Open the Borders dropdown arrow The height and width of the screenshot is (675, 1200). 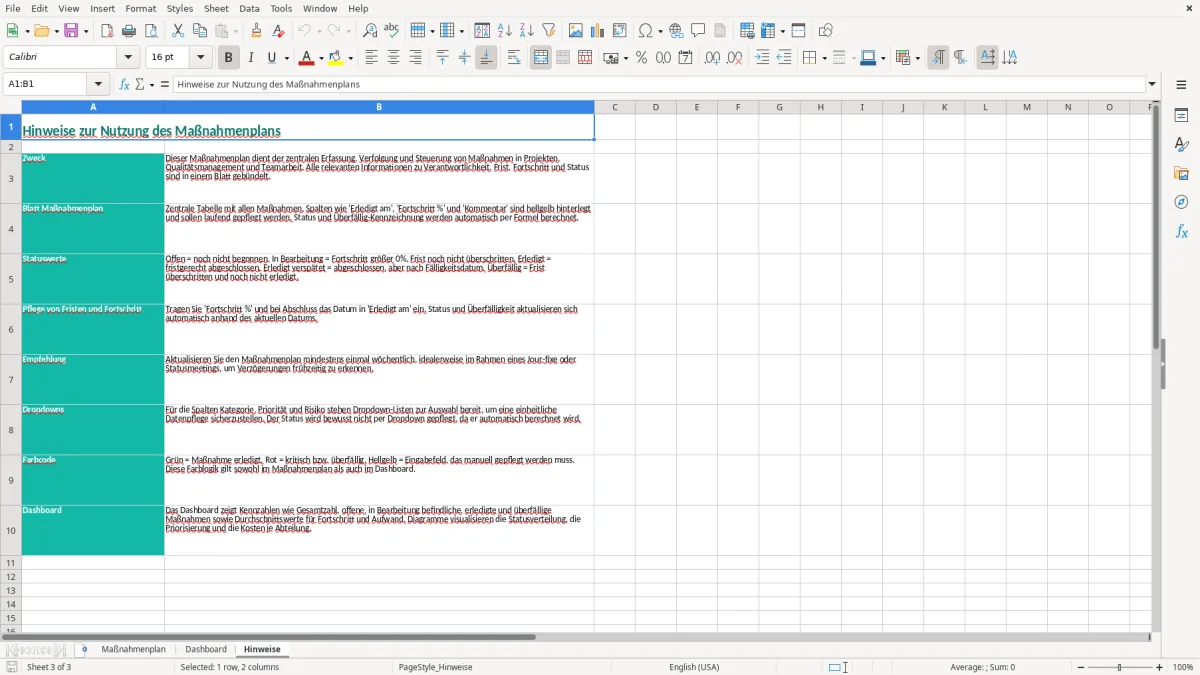click(823, 58)
